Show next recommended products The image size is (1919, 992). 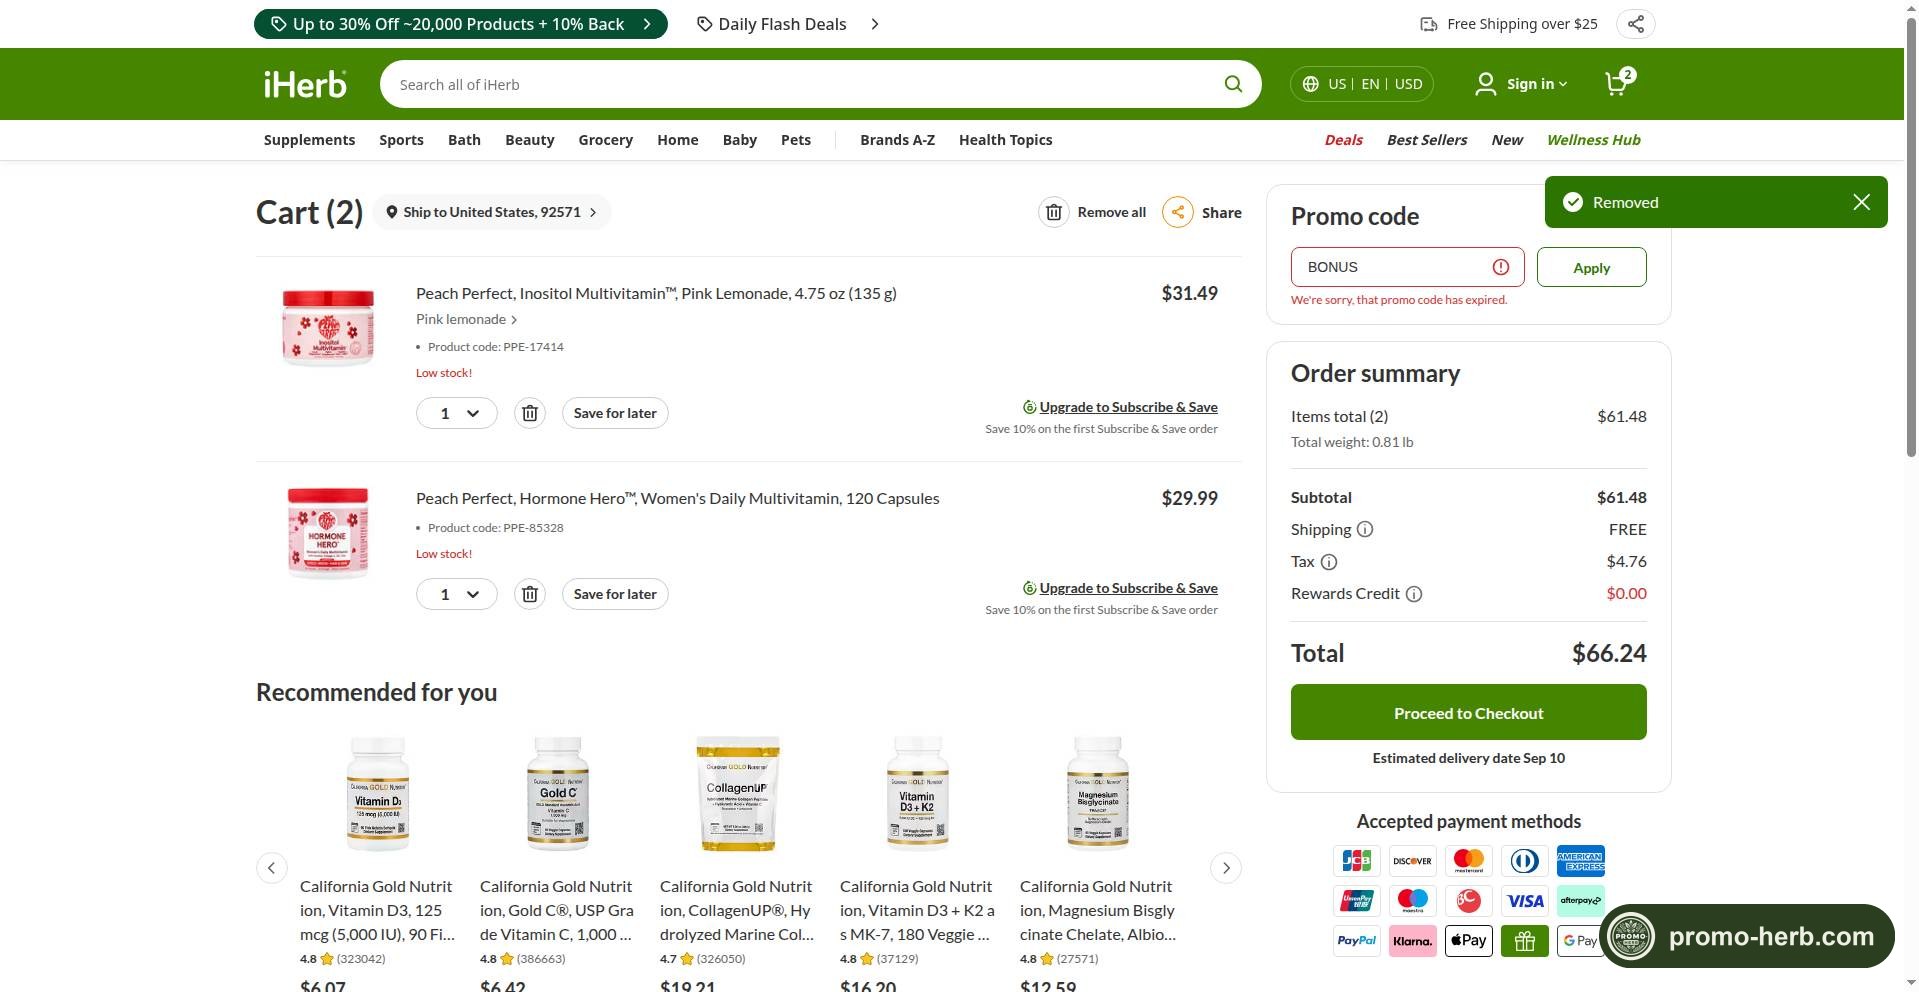(1226, 868)
